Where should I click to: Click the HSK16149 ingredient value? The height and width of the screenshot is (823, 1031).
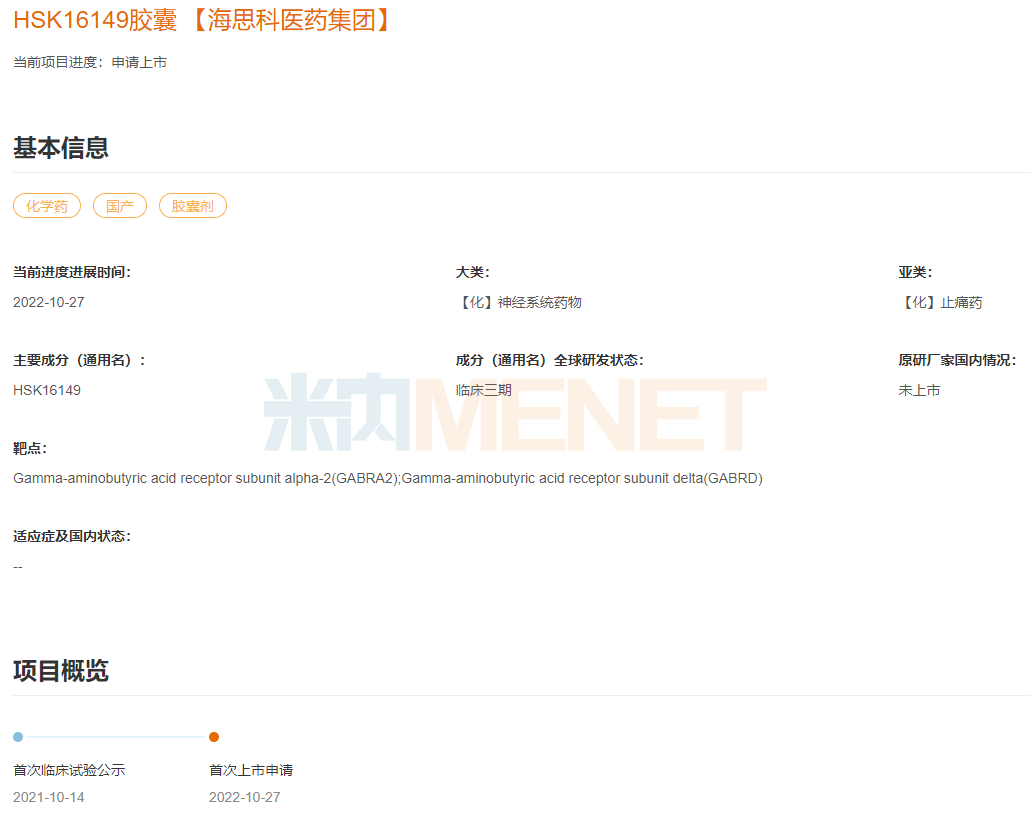point(47,390)
